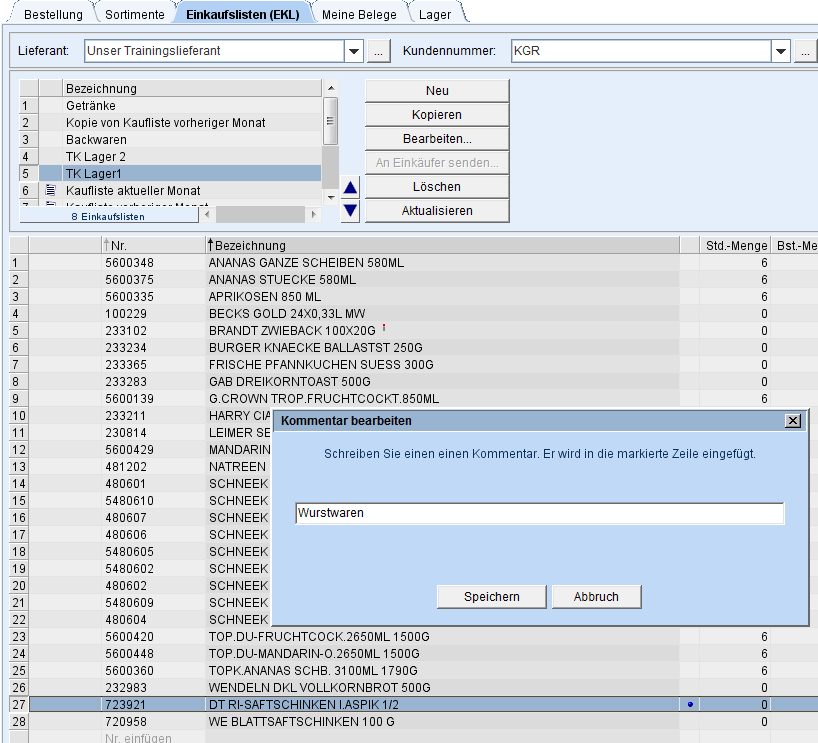Click red marker next to BRANDT ZWIEBACK
The width and height of the screenshot is (818, 743).
(x=385, y=328)
